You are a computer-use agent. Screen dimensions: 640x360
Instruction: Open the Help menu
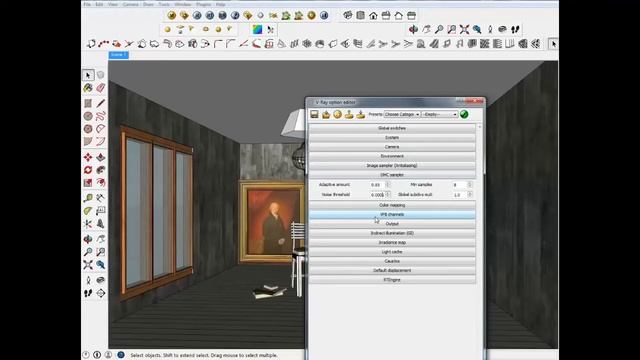coord(221,4)
